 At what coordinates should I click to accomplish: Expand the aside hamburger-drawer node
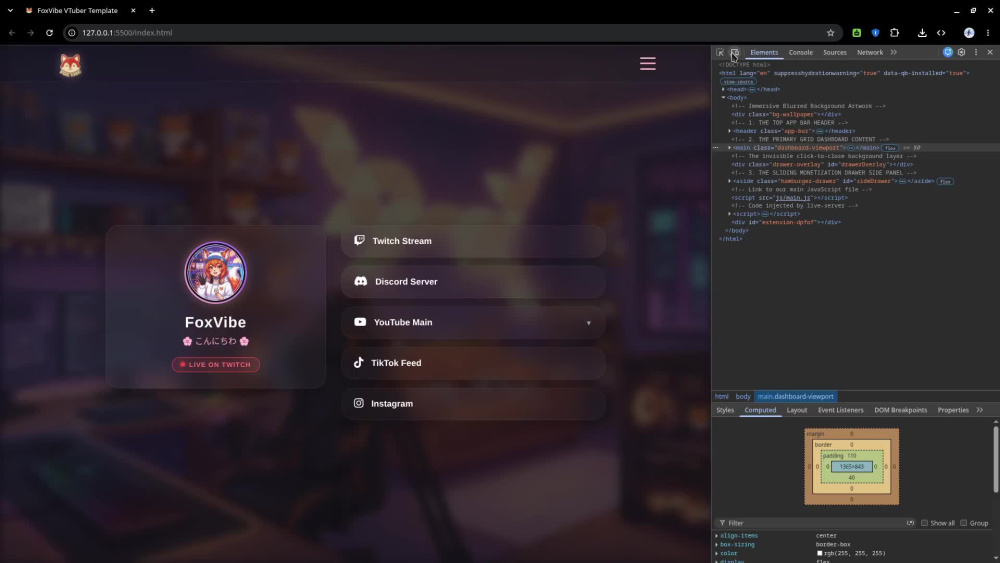click(x=730, y=181)
